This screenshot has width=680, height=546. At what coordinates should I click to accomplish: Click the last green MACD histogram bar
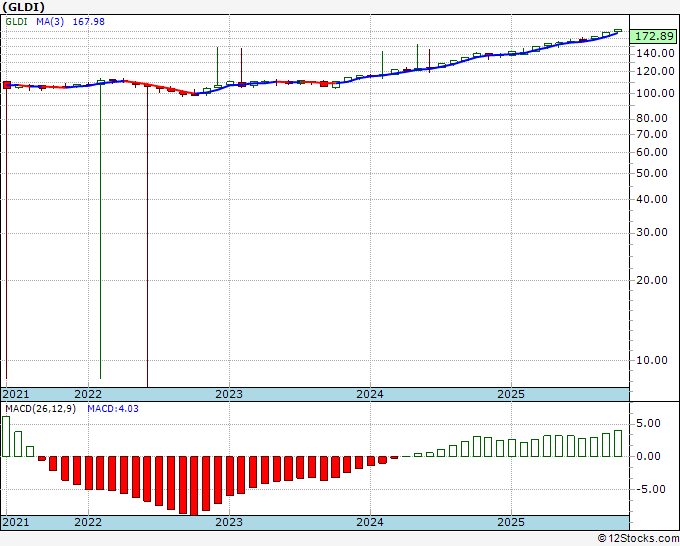pyautogui.click(x=618, y=444)
